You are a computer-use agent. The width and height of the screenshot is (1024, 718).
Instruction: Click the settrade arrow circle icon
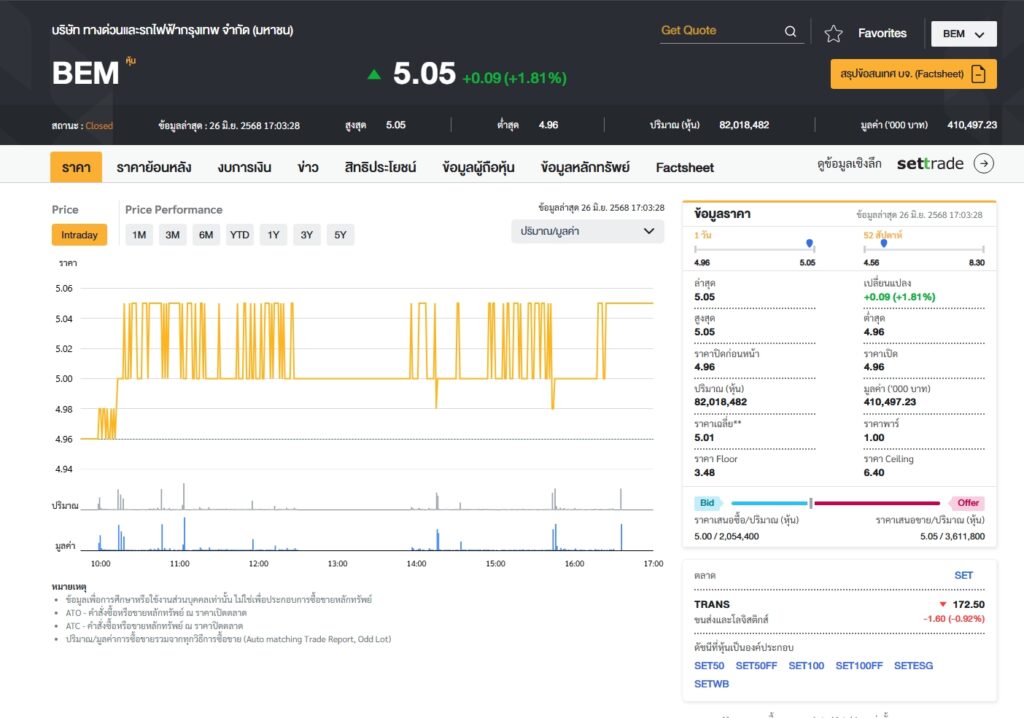984,163
